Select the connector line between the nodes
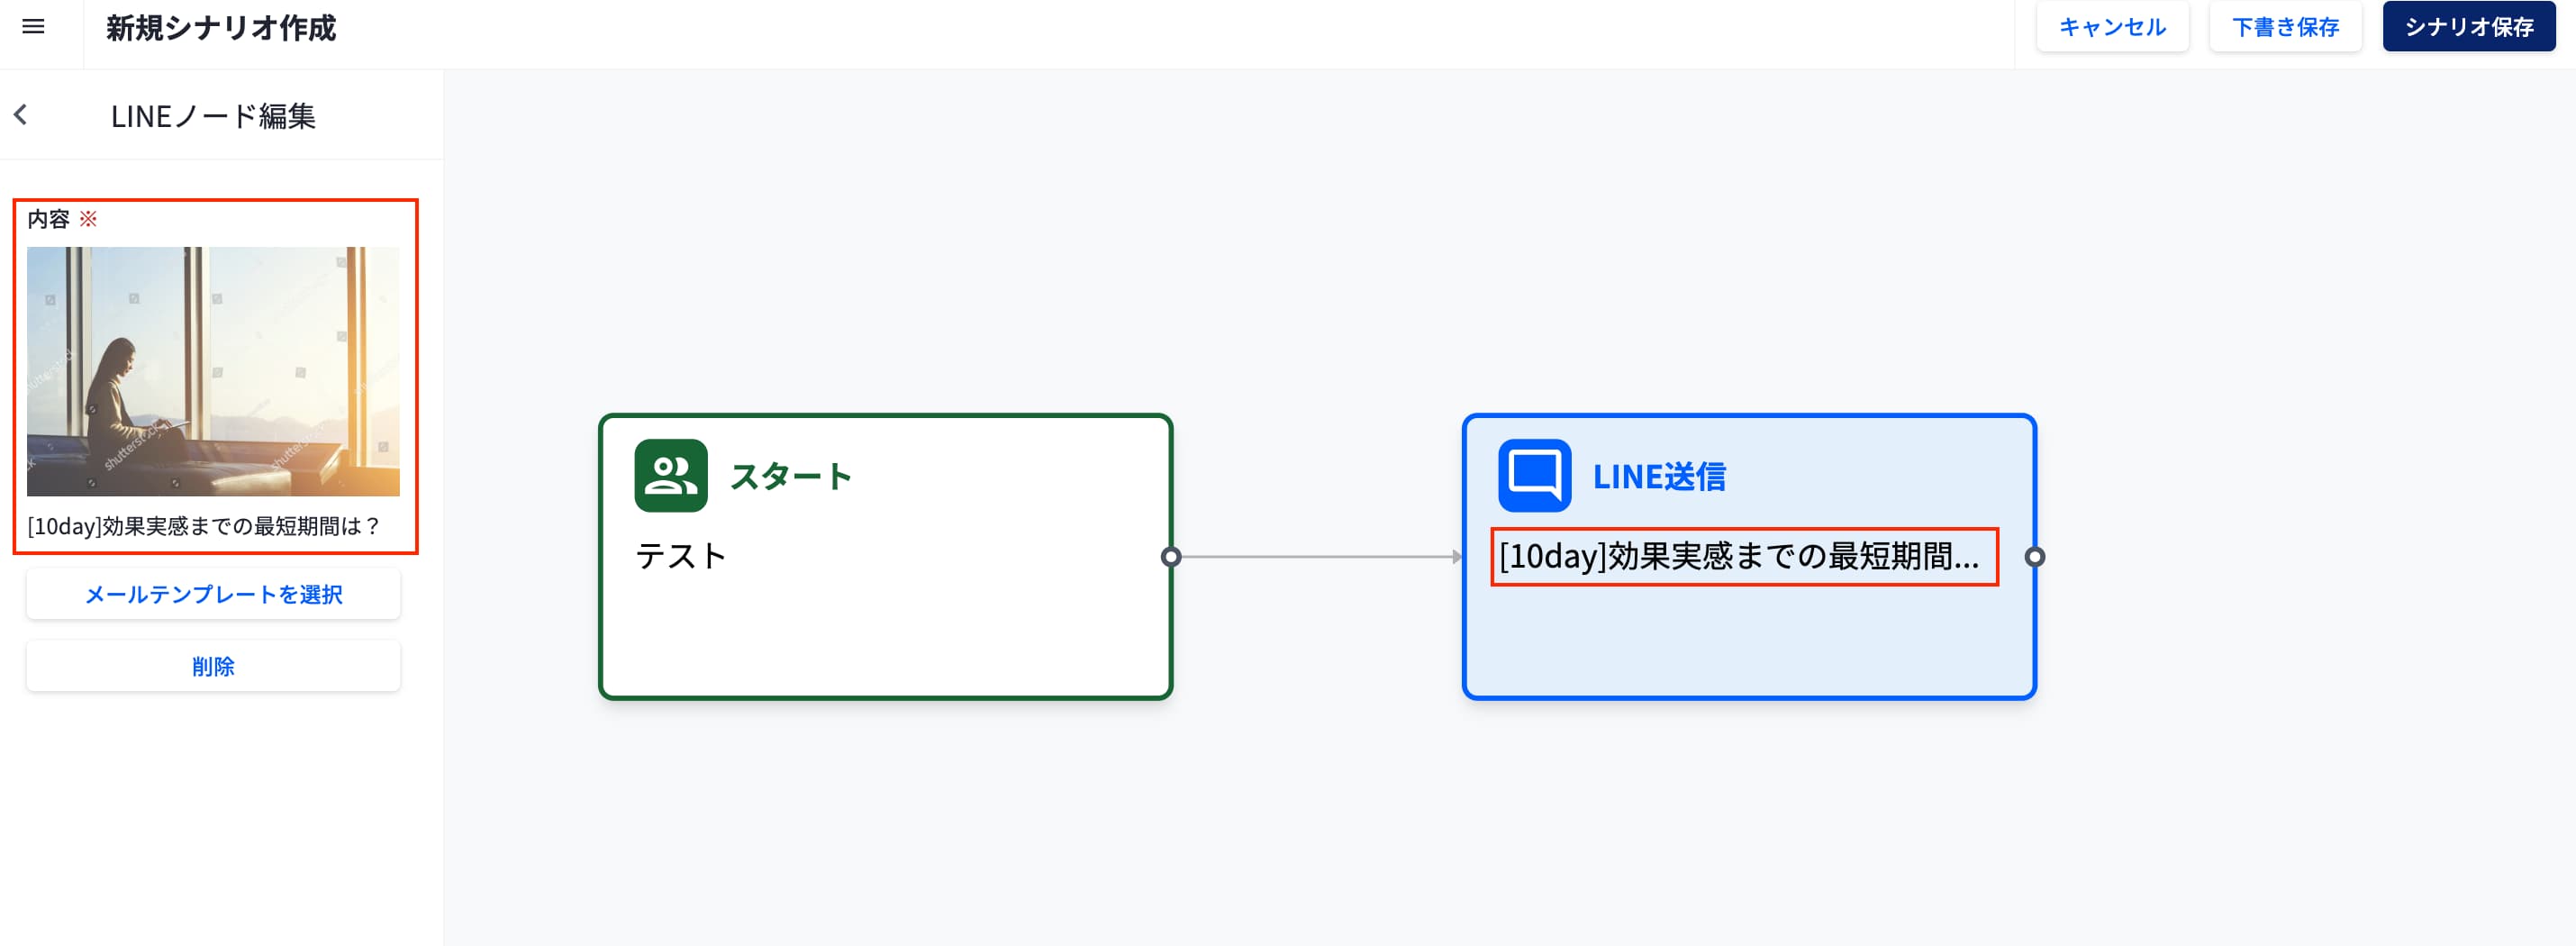2576x946 pixels. 1315,557
